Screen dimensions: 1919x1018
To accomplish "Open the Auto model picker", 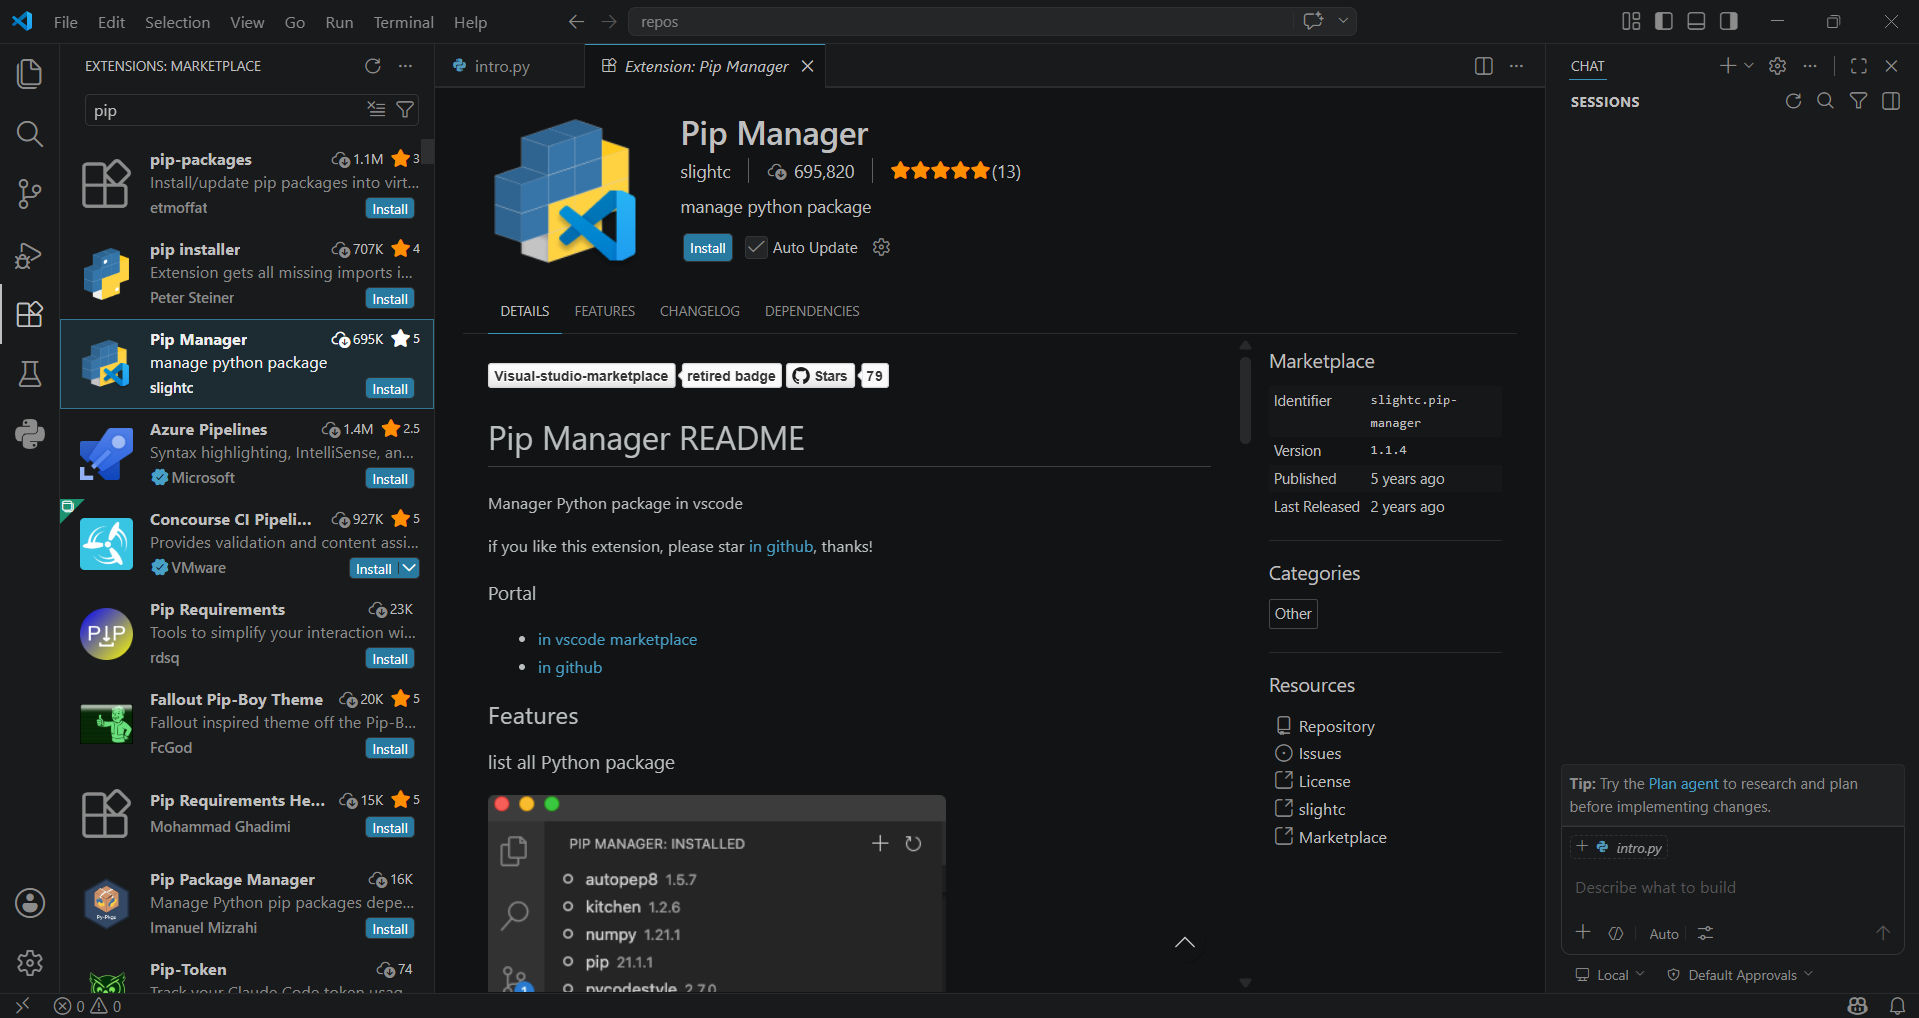I will pos(1664,933).
